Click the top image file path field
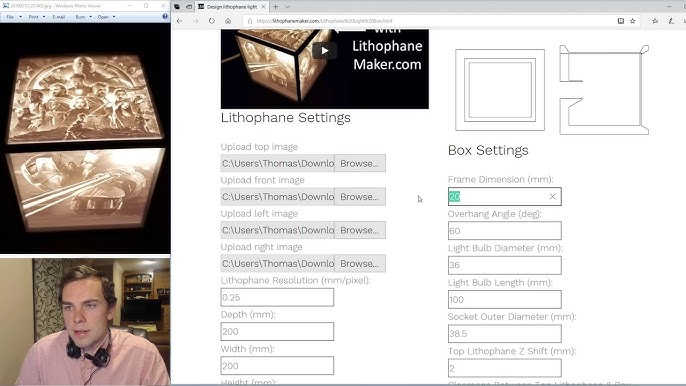 tap(278, 163)
